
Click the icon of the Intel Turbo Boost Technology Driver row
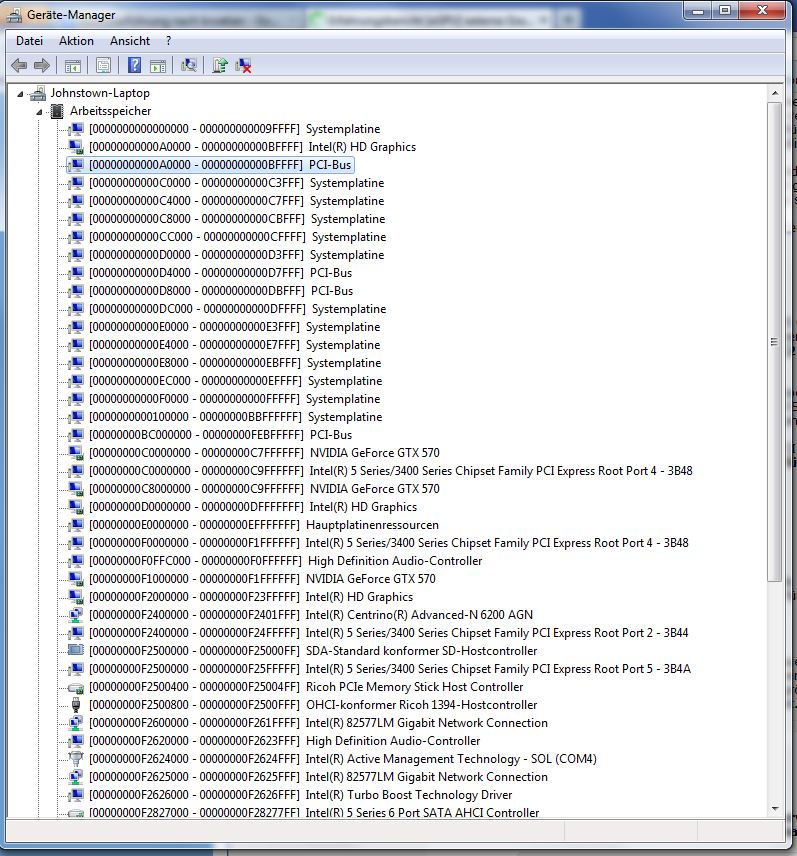[76, 795]
